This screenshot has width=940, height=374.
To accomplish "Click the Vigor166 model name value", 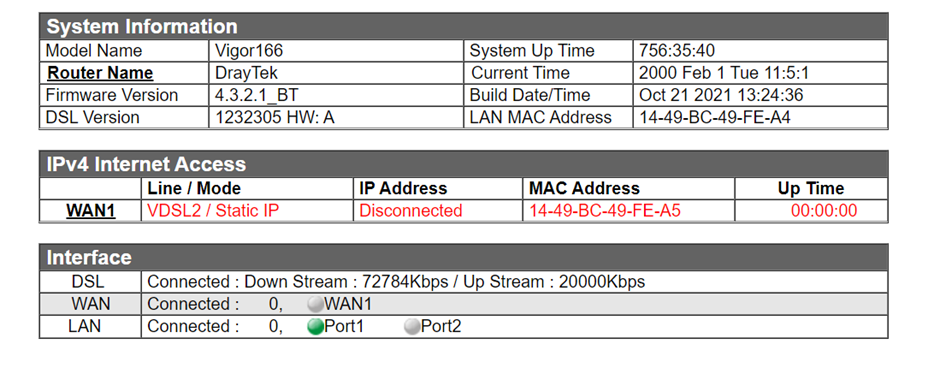I will point(248,51).
